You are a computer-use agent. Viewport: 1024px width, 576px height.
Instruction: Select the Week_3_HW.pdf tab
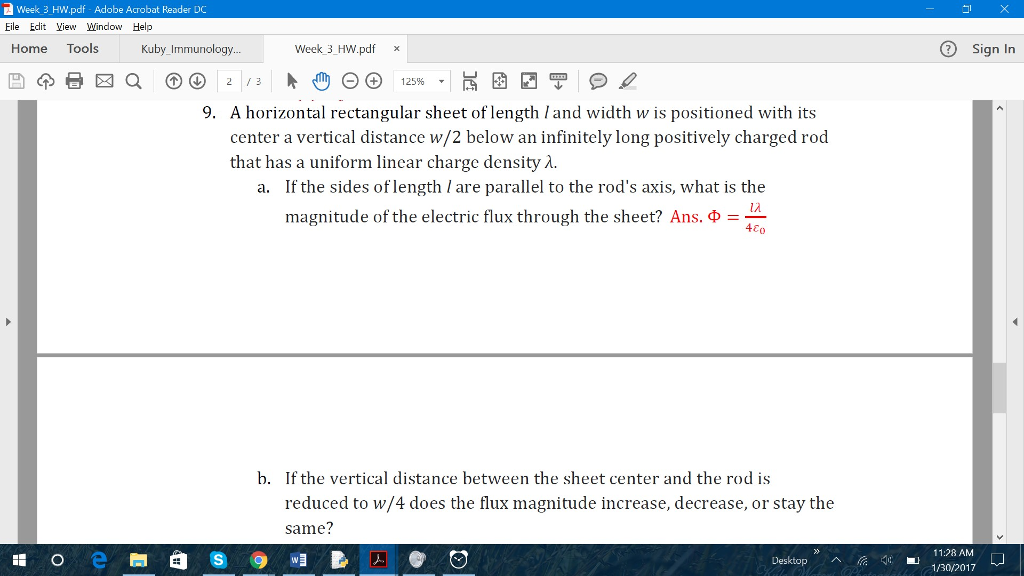click(335, 49)
